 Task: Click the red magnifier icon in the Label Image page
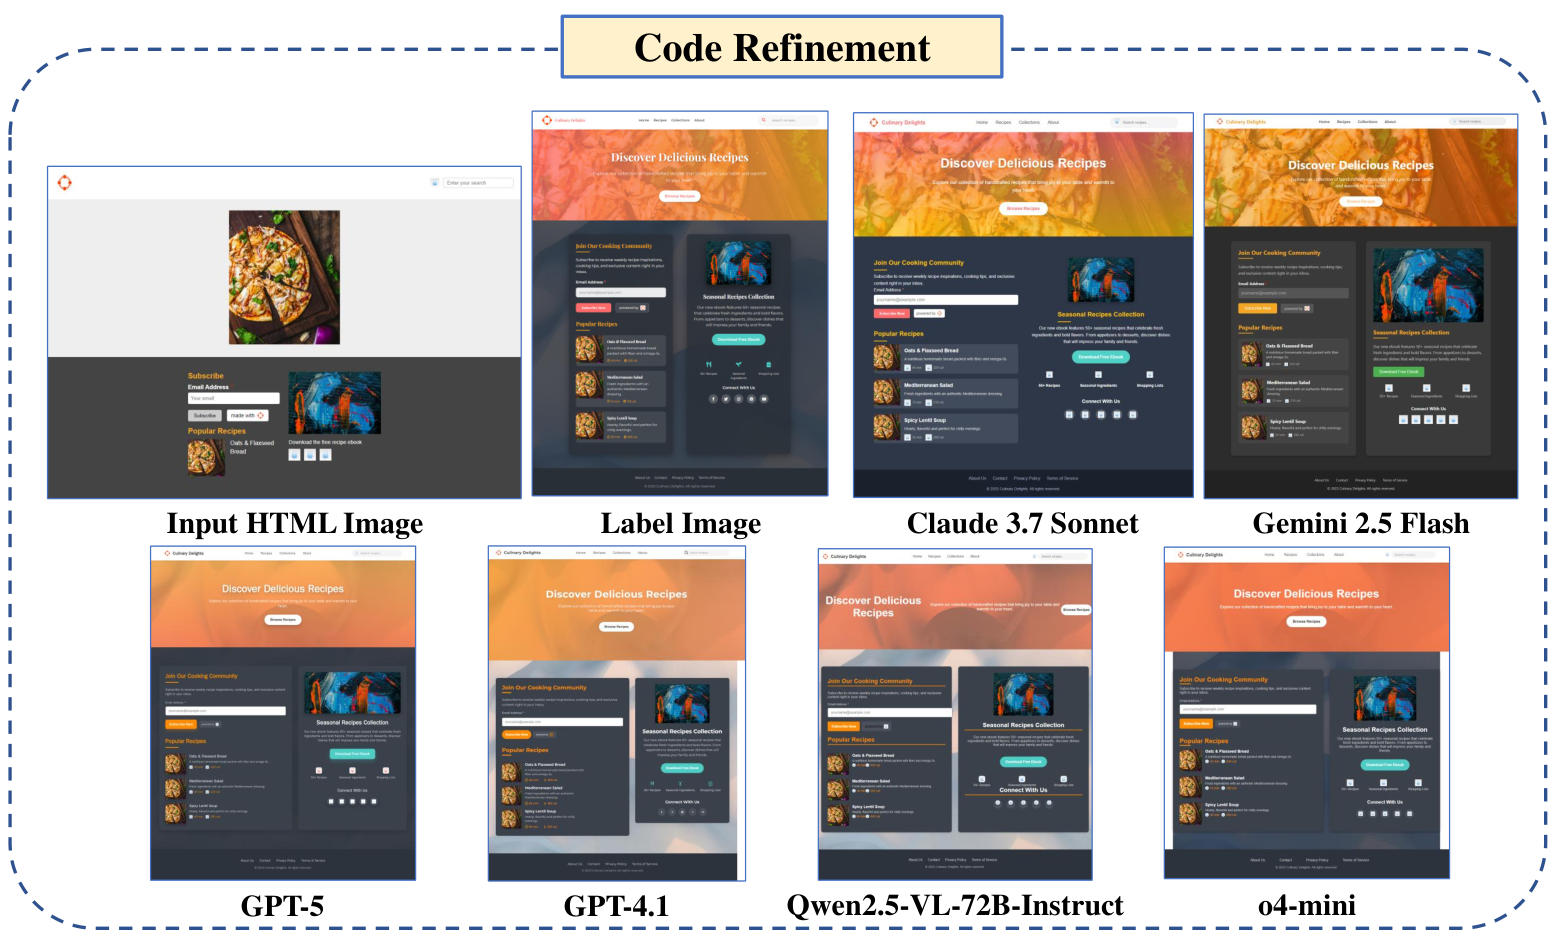point(763,120)
